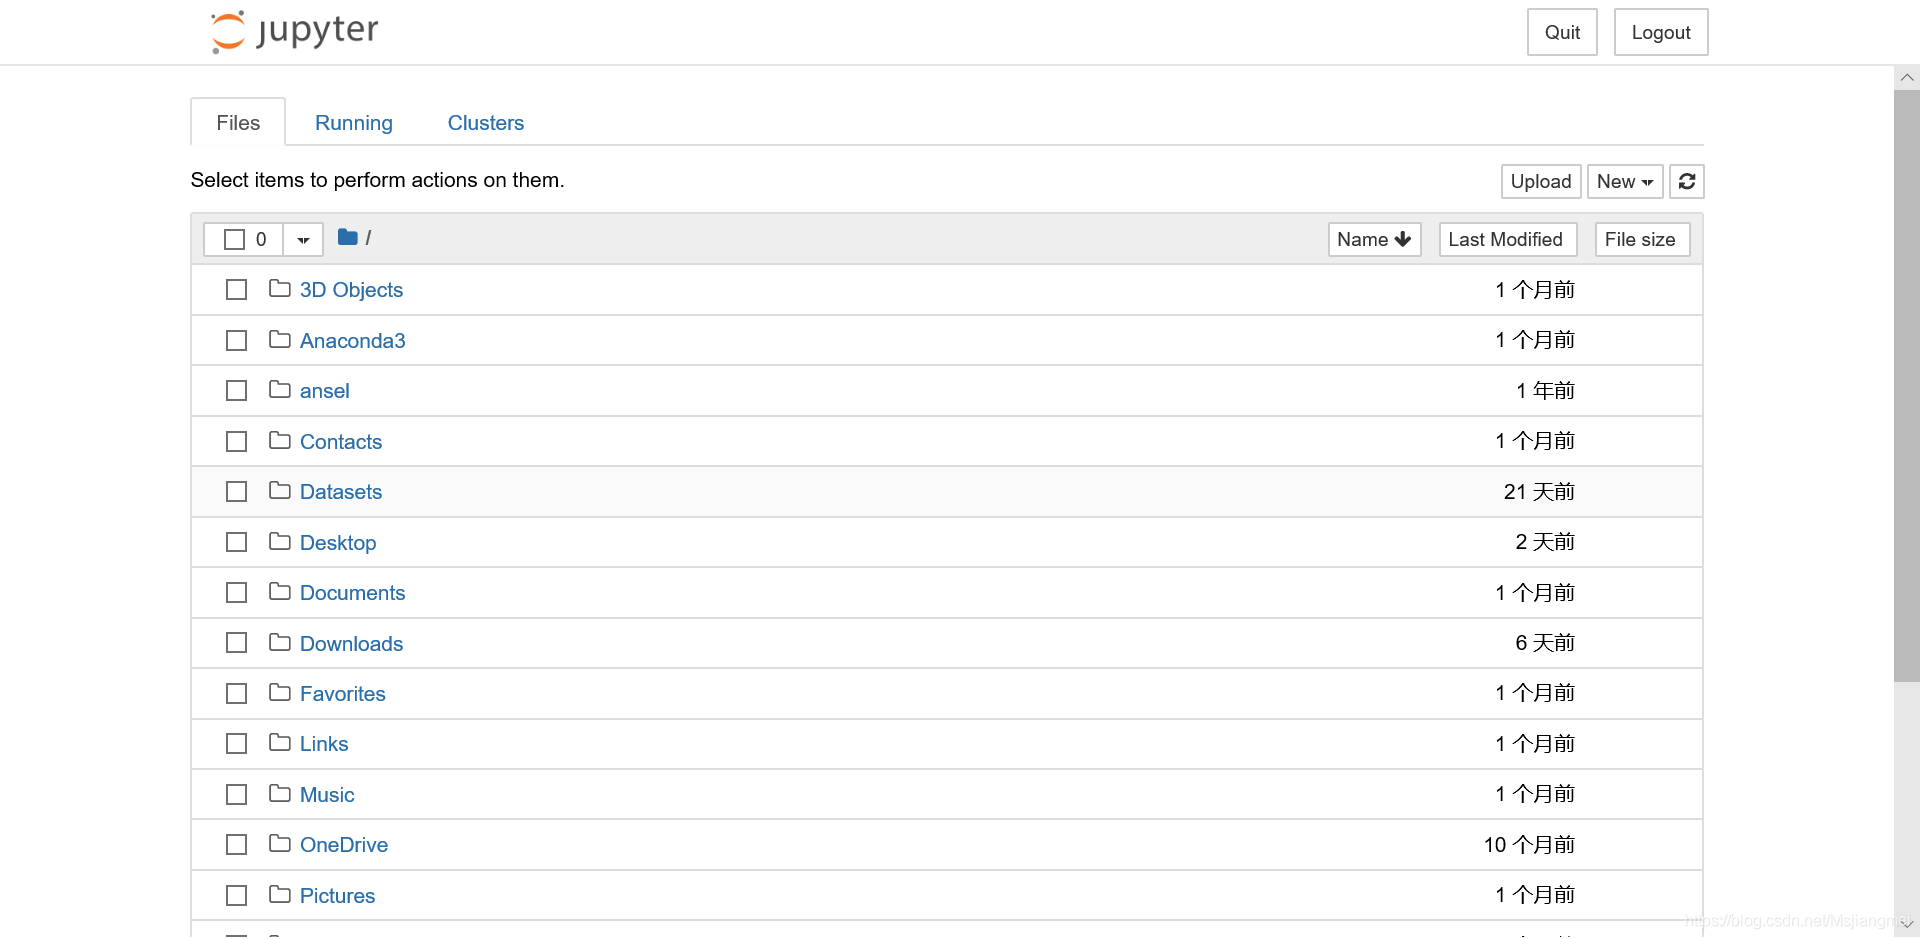Screen dimensions: 1920x939
Task: Click the '10 个月前' modified time for OneDrive
Action: (1529, 845)
